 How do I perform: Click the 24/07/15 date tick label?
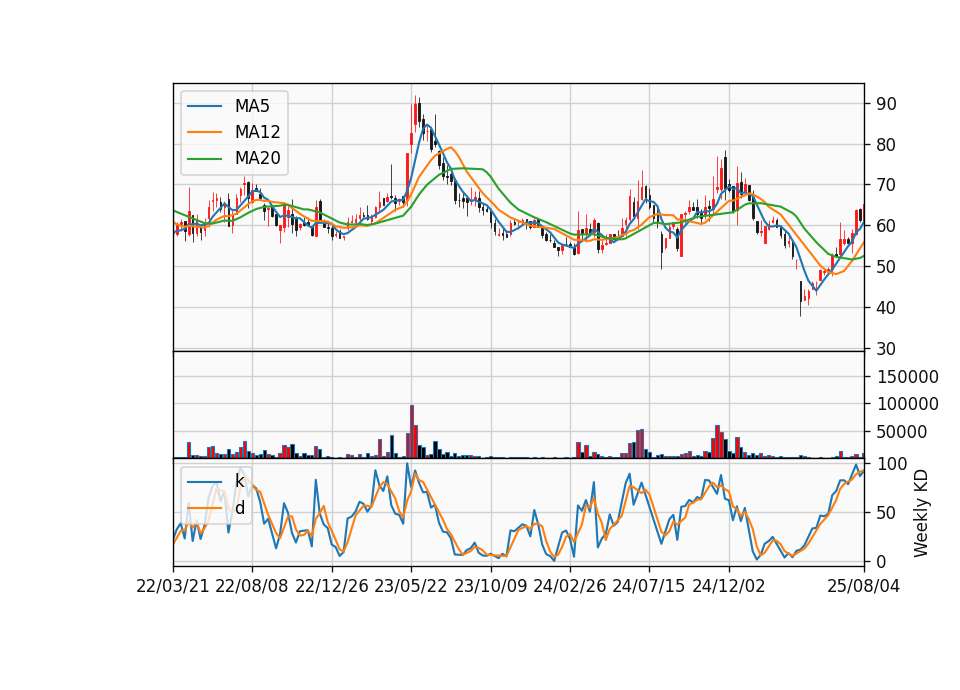tap(649, 586)
